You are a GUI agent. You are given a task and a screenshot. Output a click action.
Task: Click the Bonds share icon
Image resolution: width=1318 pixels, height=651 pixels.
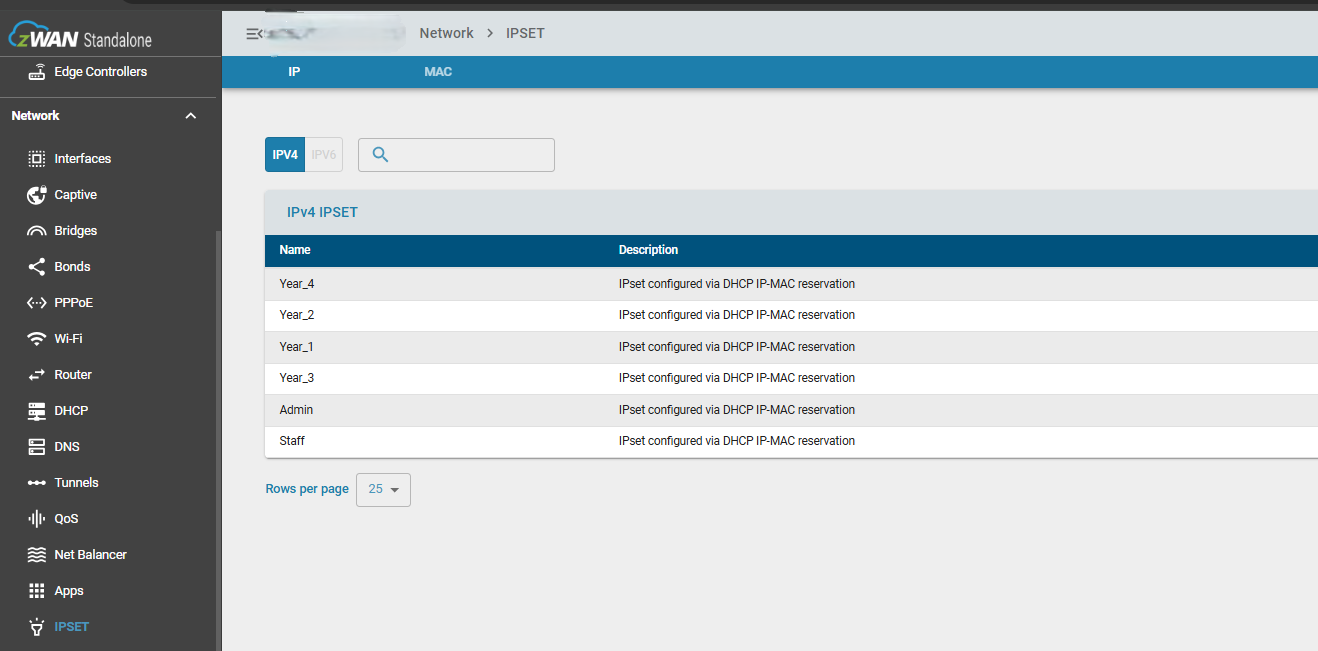pyautogui.click(x=37, y=267)
